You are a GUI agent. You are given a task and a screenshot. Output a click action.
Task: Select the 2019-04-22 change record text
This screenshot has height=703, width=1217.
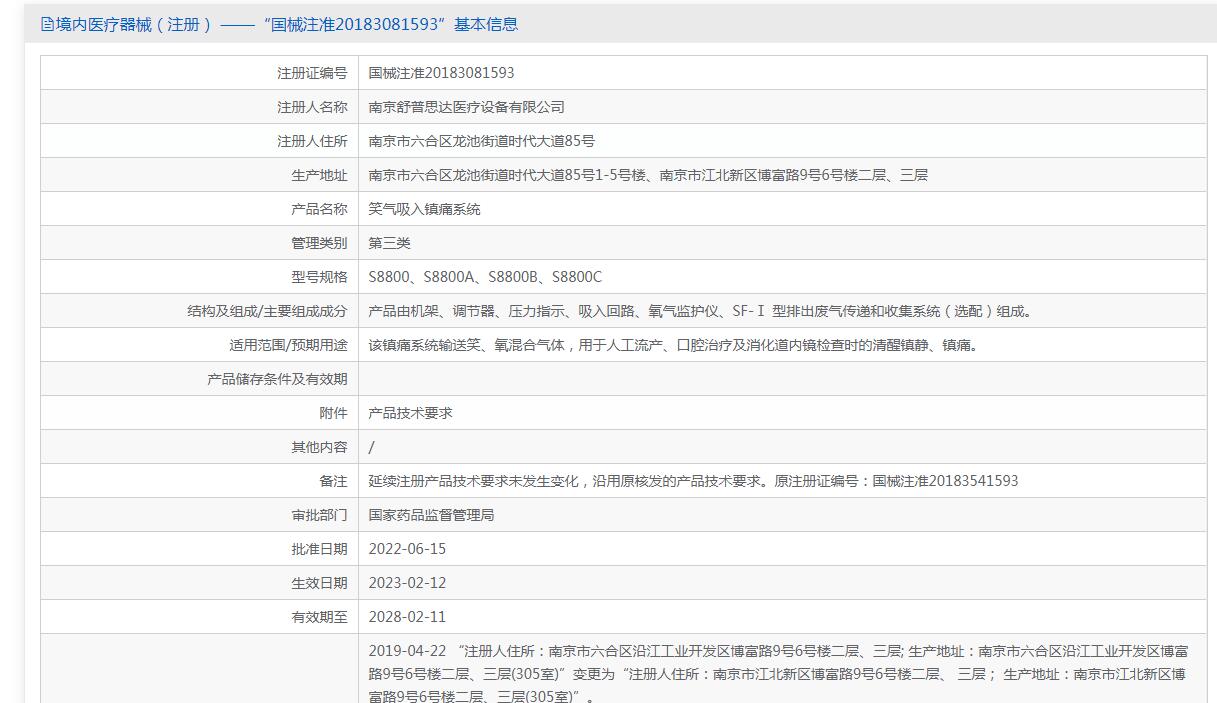[778, 673]
